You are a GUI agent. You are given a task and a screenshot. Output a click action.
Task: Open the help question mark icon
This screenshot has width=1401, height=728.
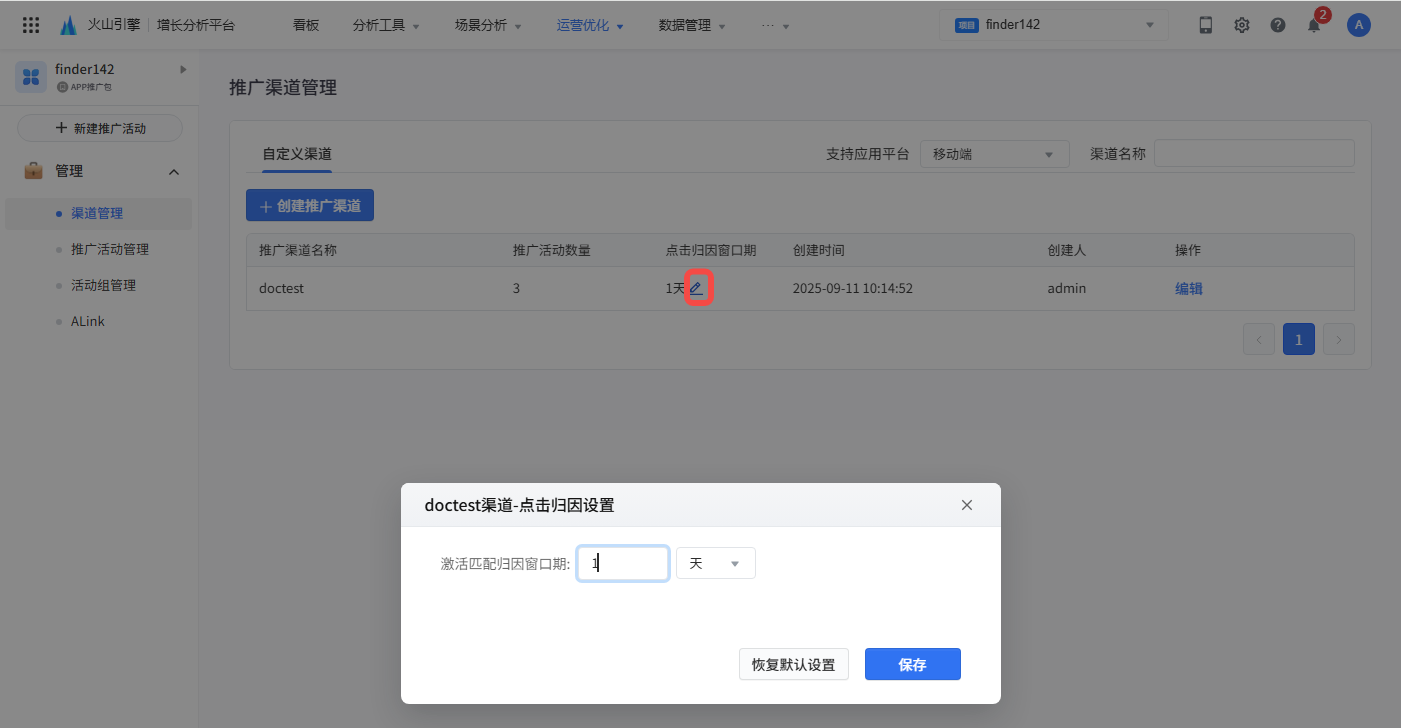pyautogui.click(x=1278, y=25)
